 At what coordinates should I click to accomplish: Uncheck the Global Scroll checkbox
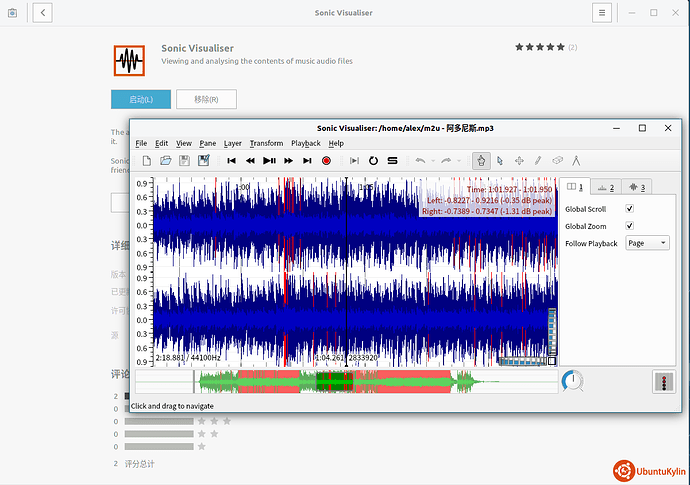pos(629,209)
